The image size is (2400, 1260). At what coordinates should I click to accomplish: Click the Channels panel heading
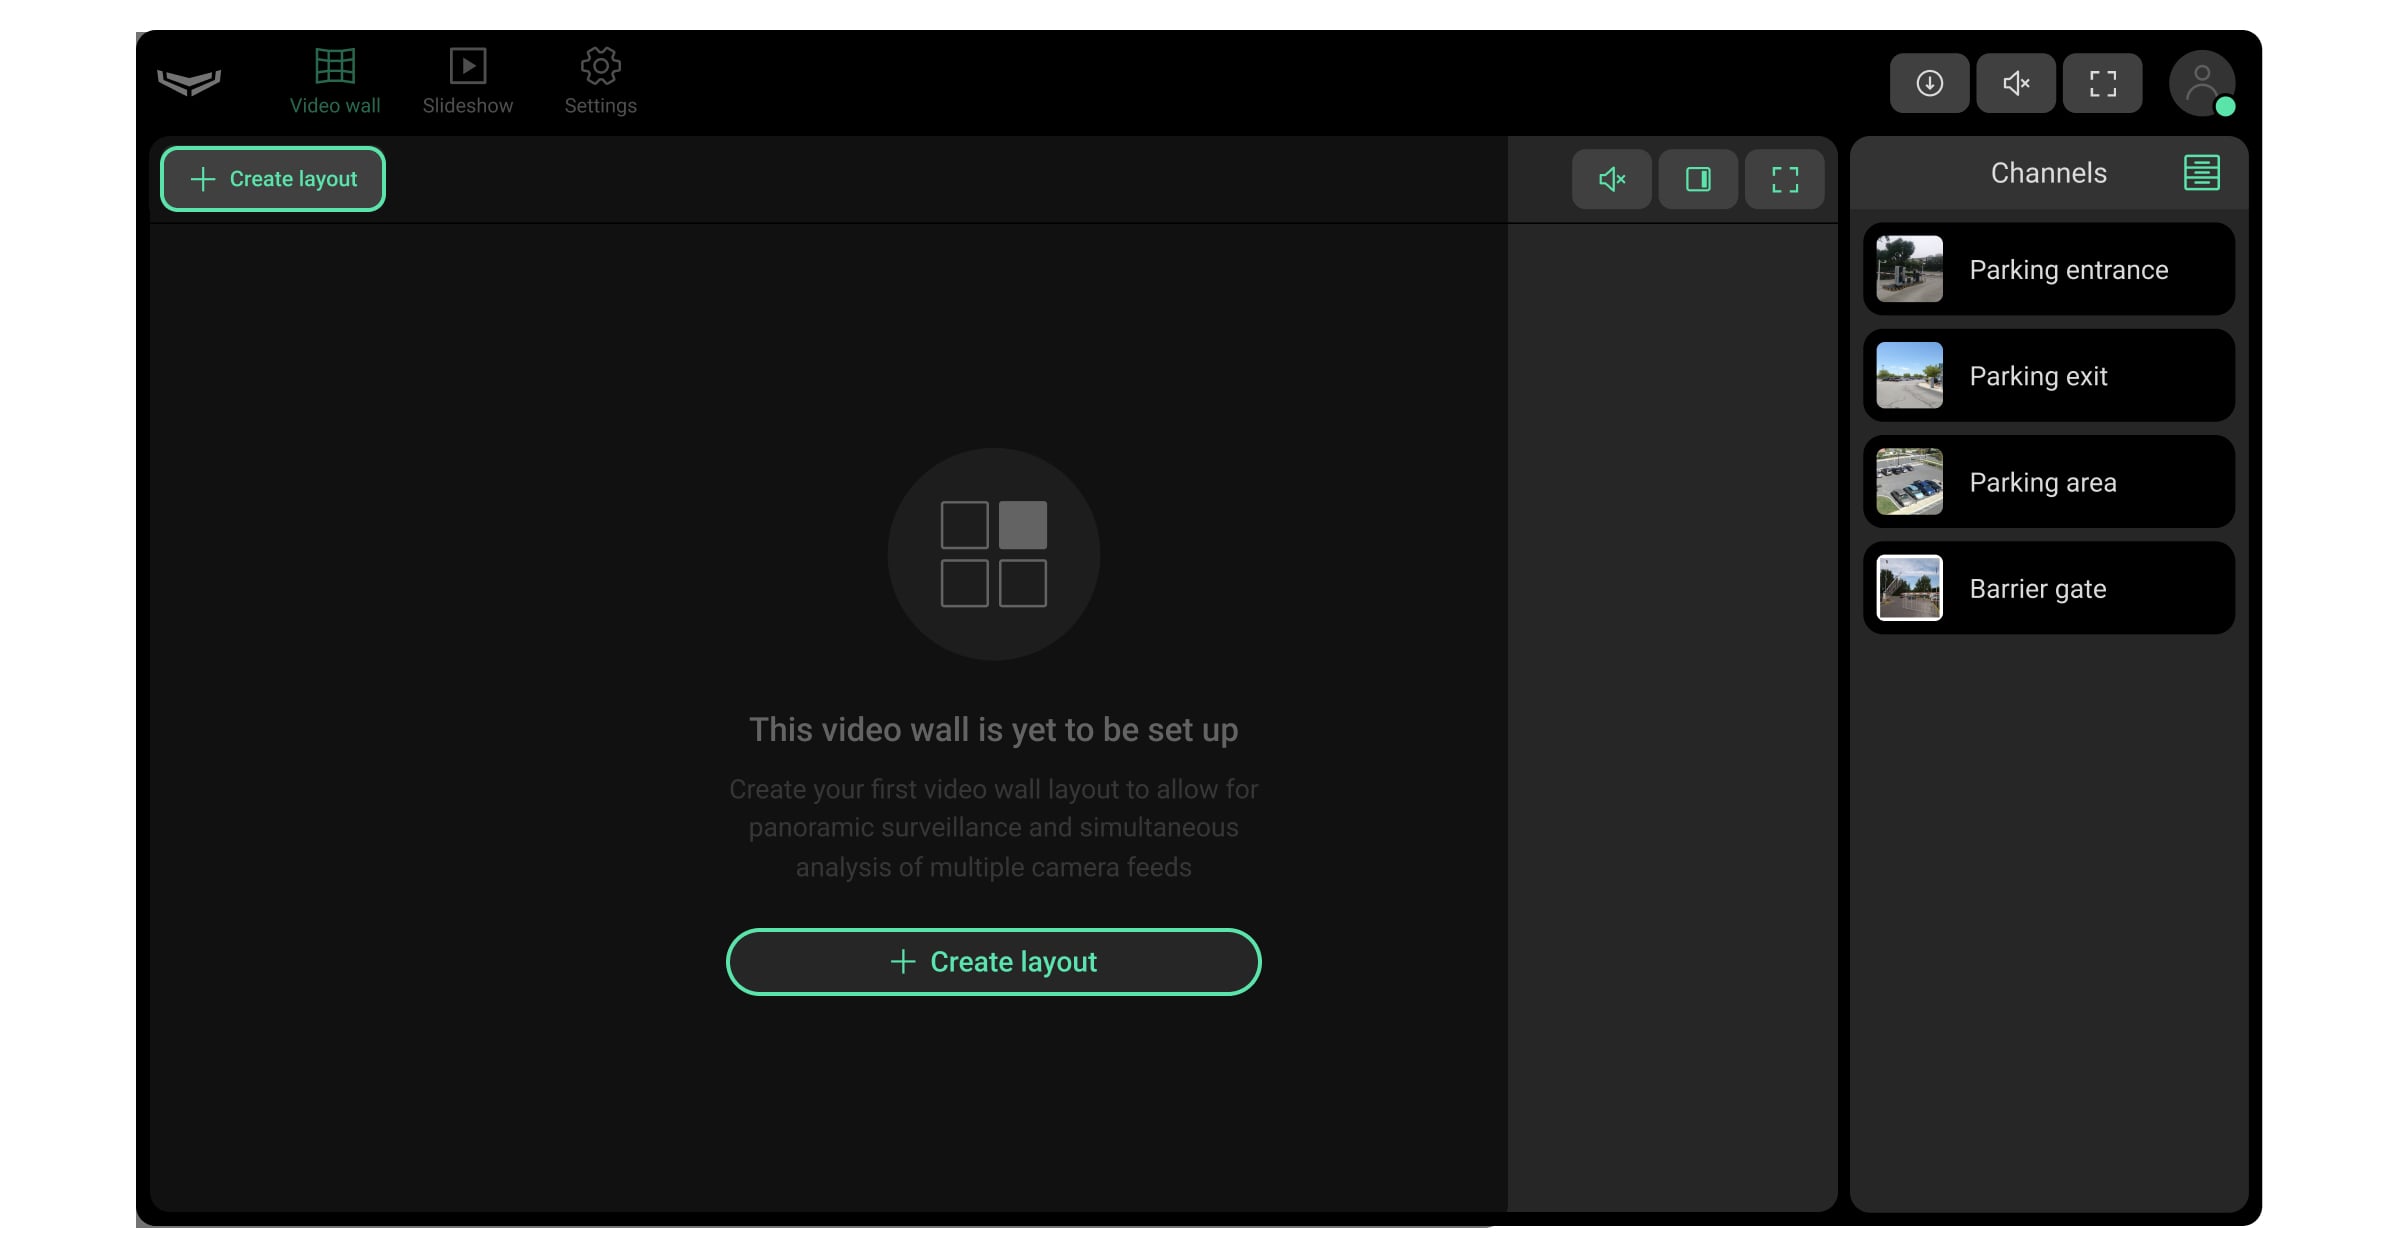tap(2048, 173)
